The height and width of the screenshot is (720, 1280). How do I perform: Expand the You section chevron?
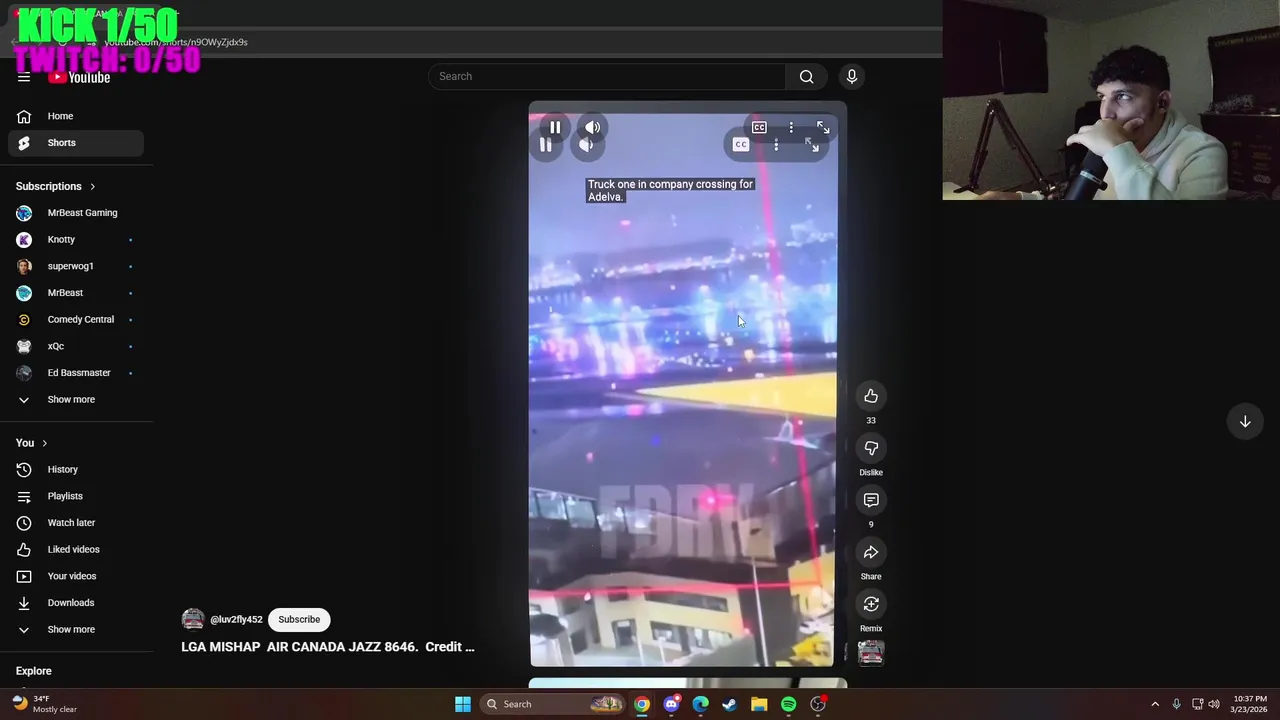44,443
